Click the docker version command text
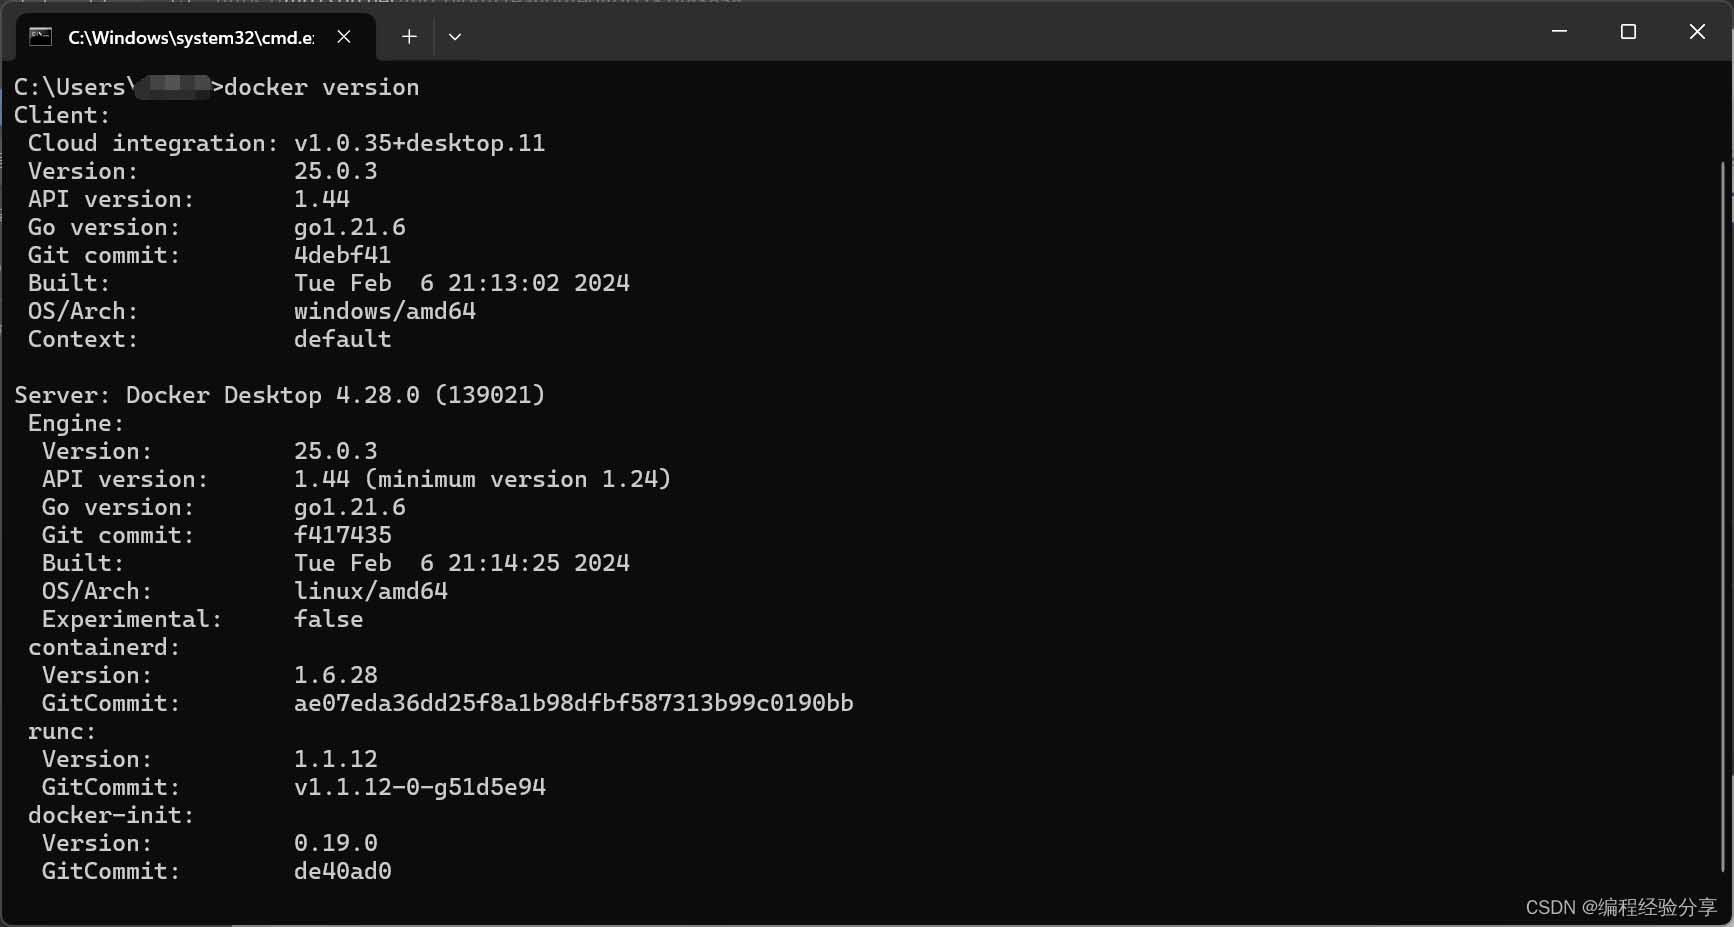1734x927 pixels. 321,87
